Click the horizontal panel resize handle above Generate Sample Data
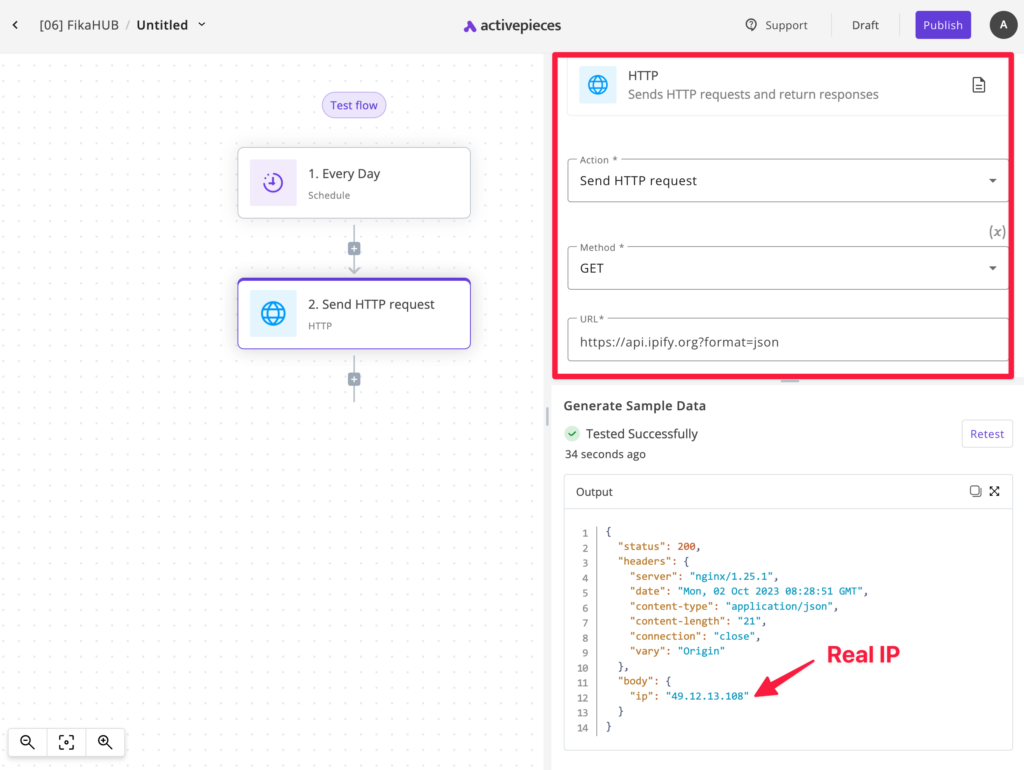This screenshot has width=1024, height=770. [790, 381]
